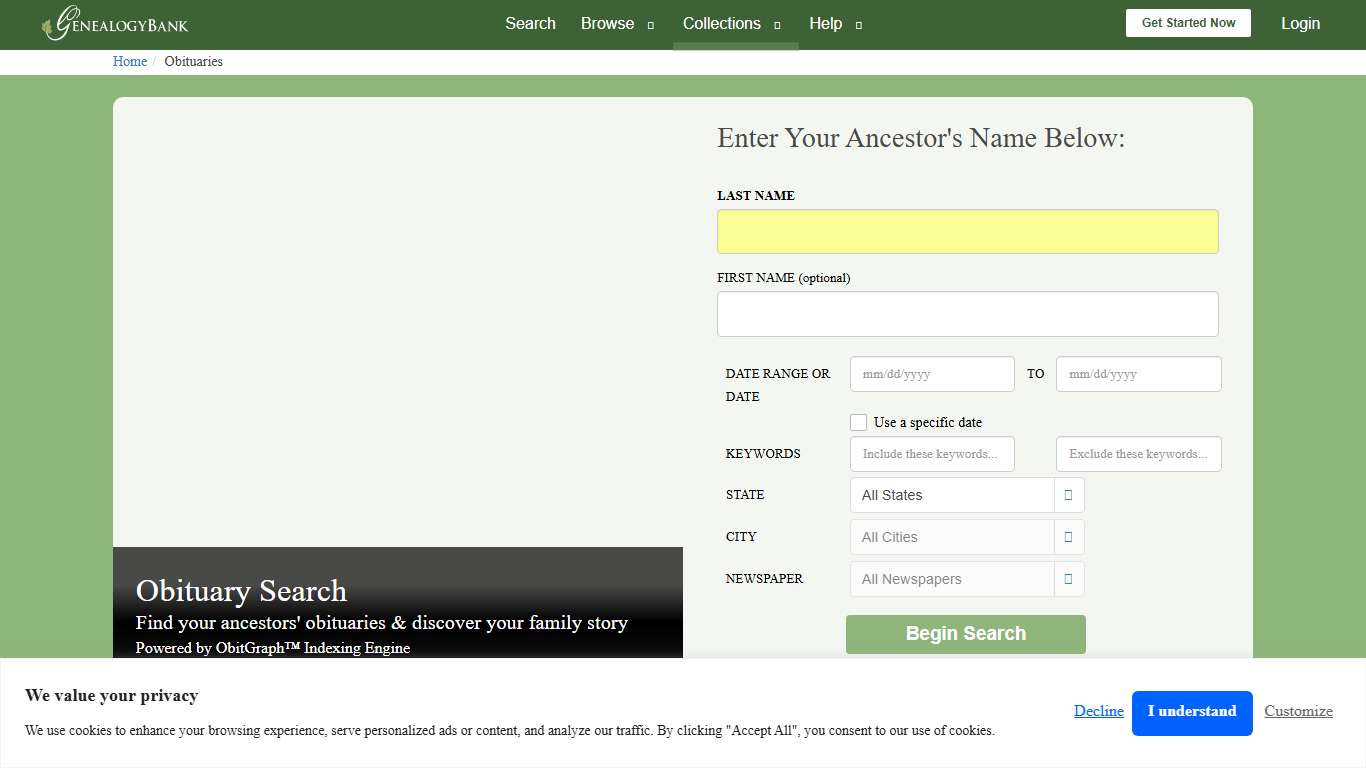Open the Login link
Viewport: 1366px width, 768px height.
click(x=1300, y=23)
